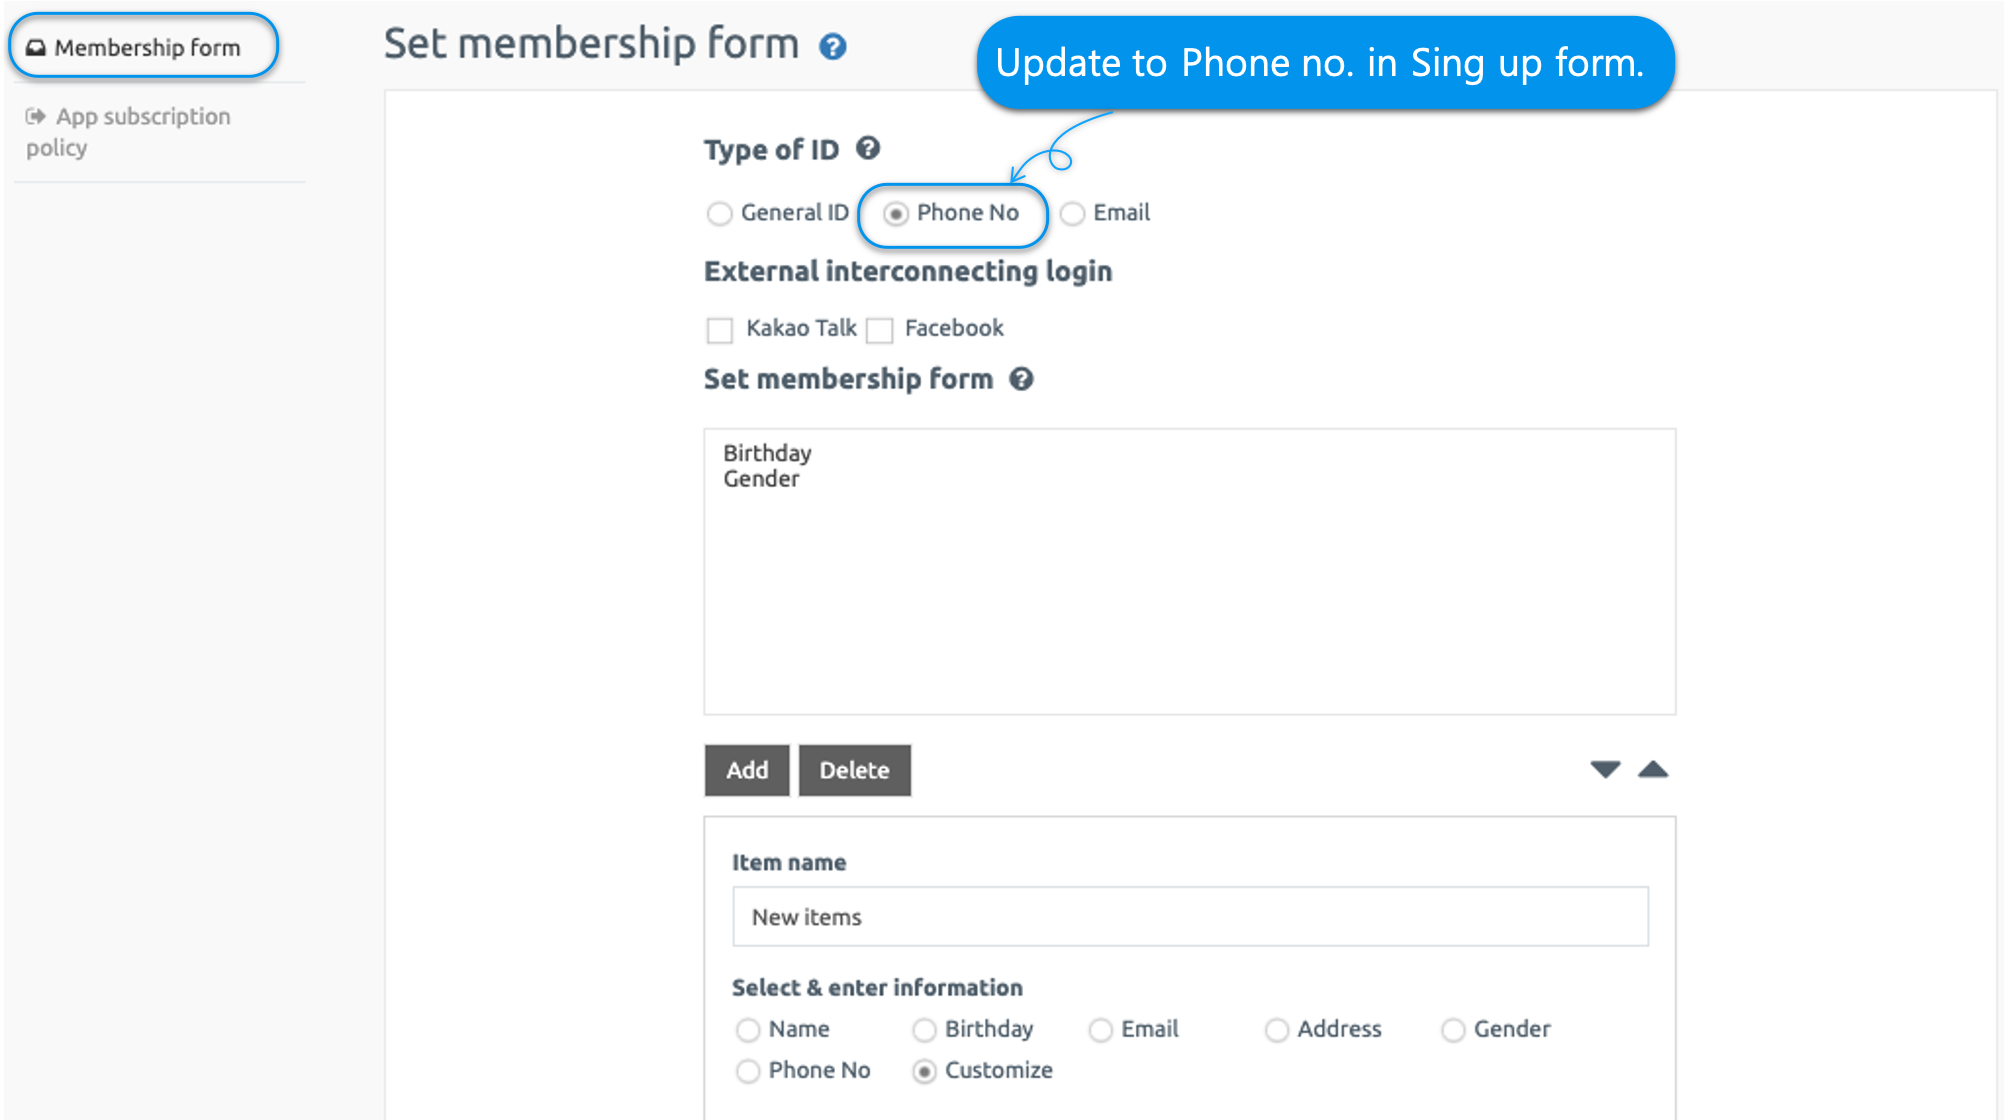Viewport: 2004px width, 1120px height.
Task: Open Membership form in sidebar
Action: pyautogui.click(x=143, y=47)
